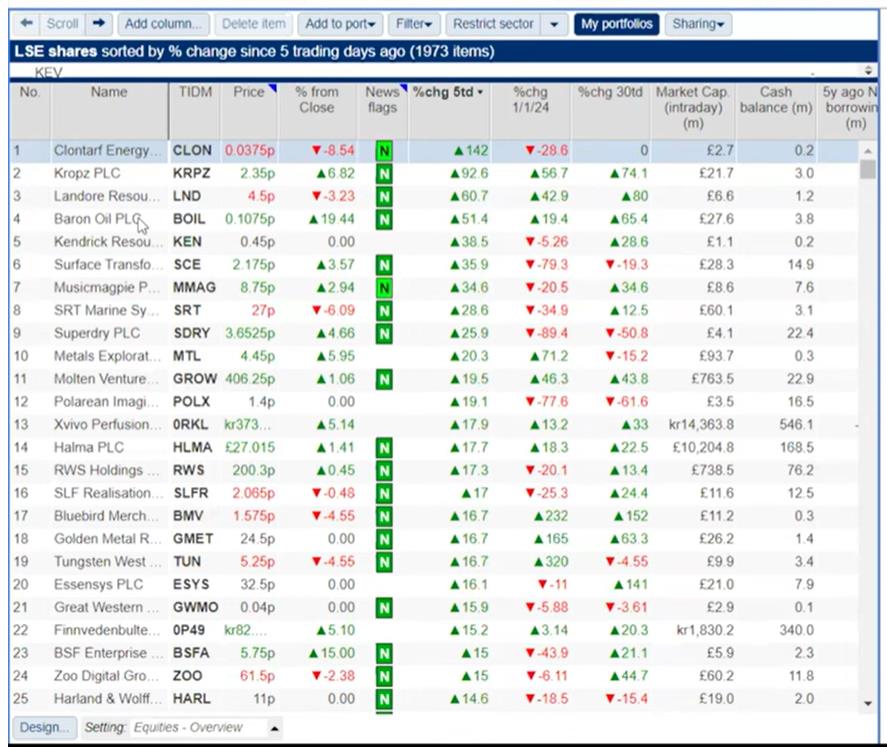Image resolution: width=887 pixels, height=747 pixels.
Task: Click the table scrollbar up arrow
Action: pos(868,151)
